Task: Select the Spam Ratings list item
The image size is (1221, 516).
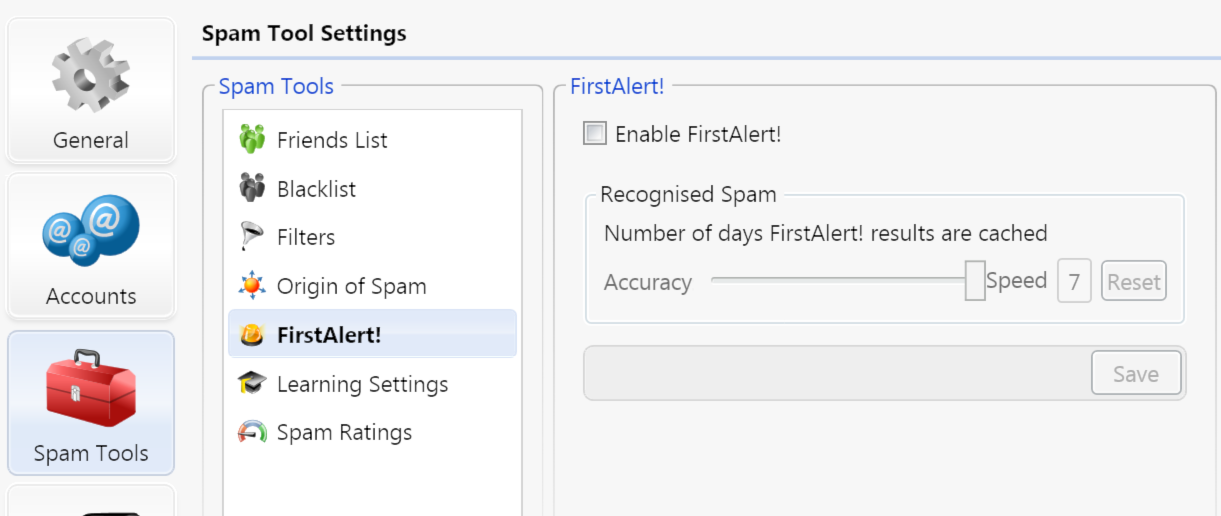Action: click(x=372, y=432)
